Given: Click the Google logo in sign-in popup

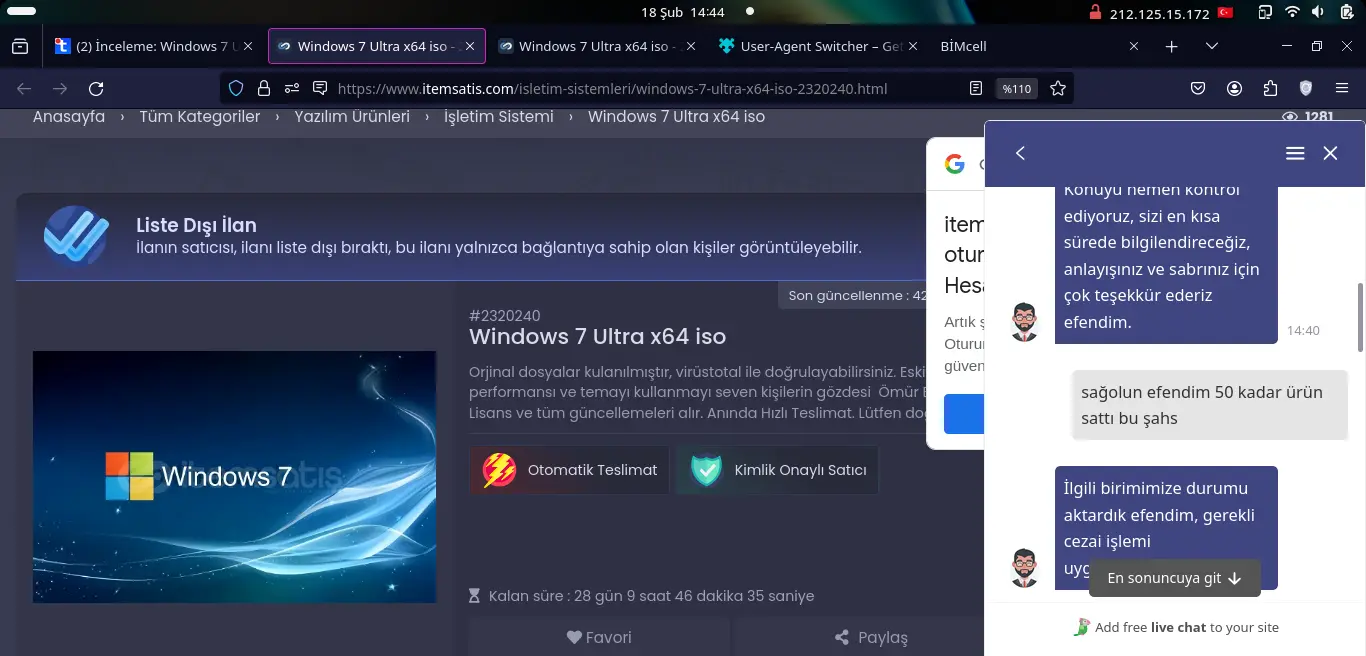Looking at the screenshot, I should [955, 164].
